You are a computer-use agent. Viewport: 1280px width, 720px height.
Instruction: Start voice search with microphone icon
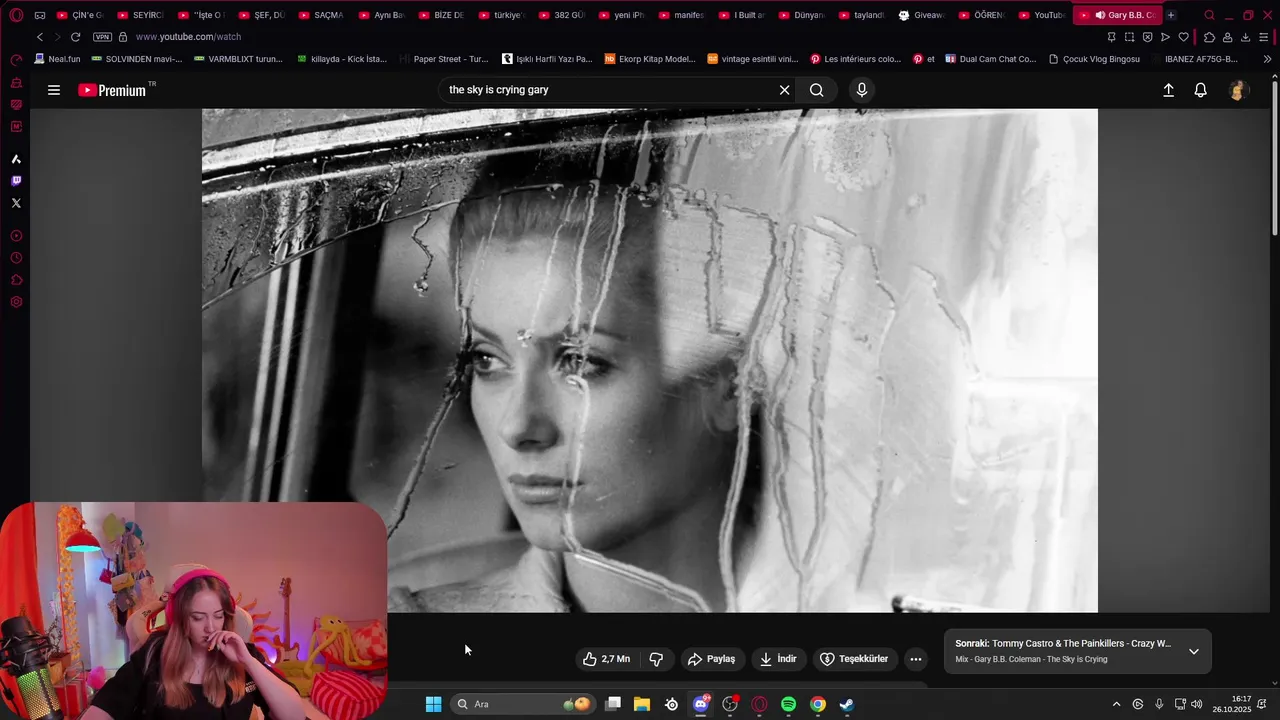(x=862, y=90)
